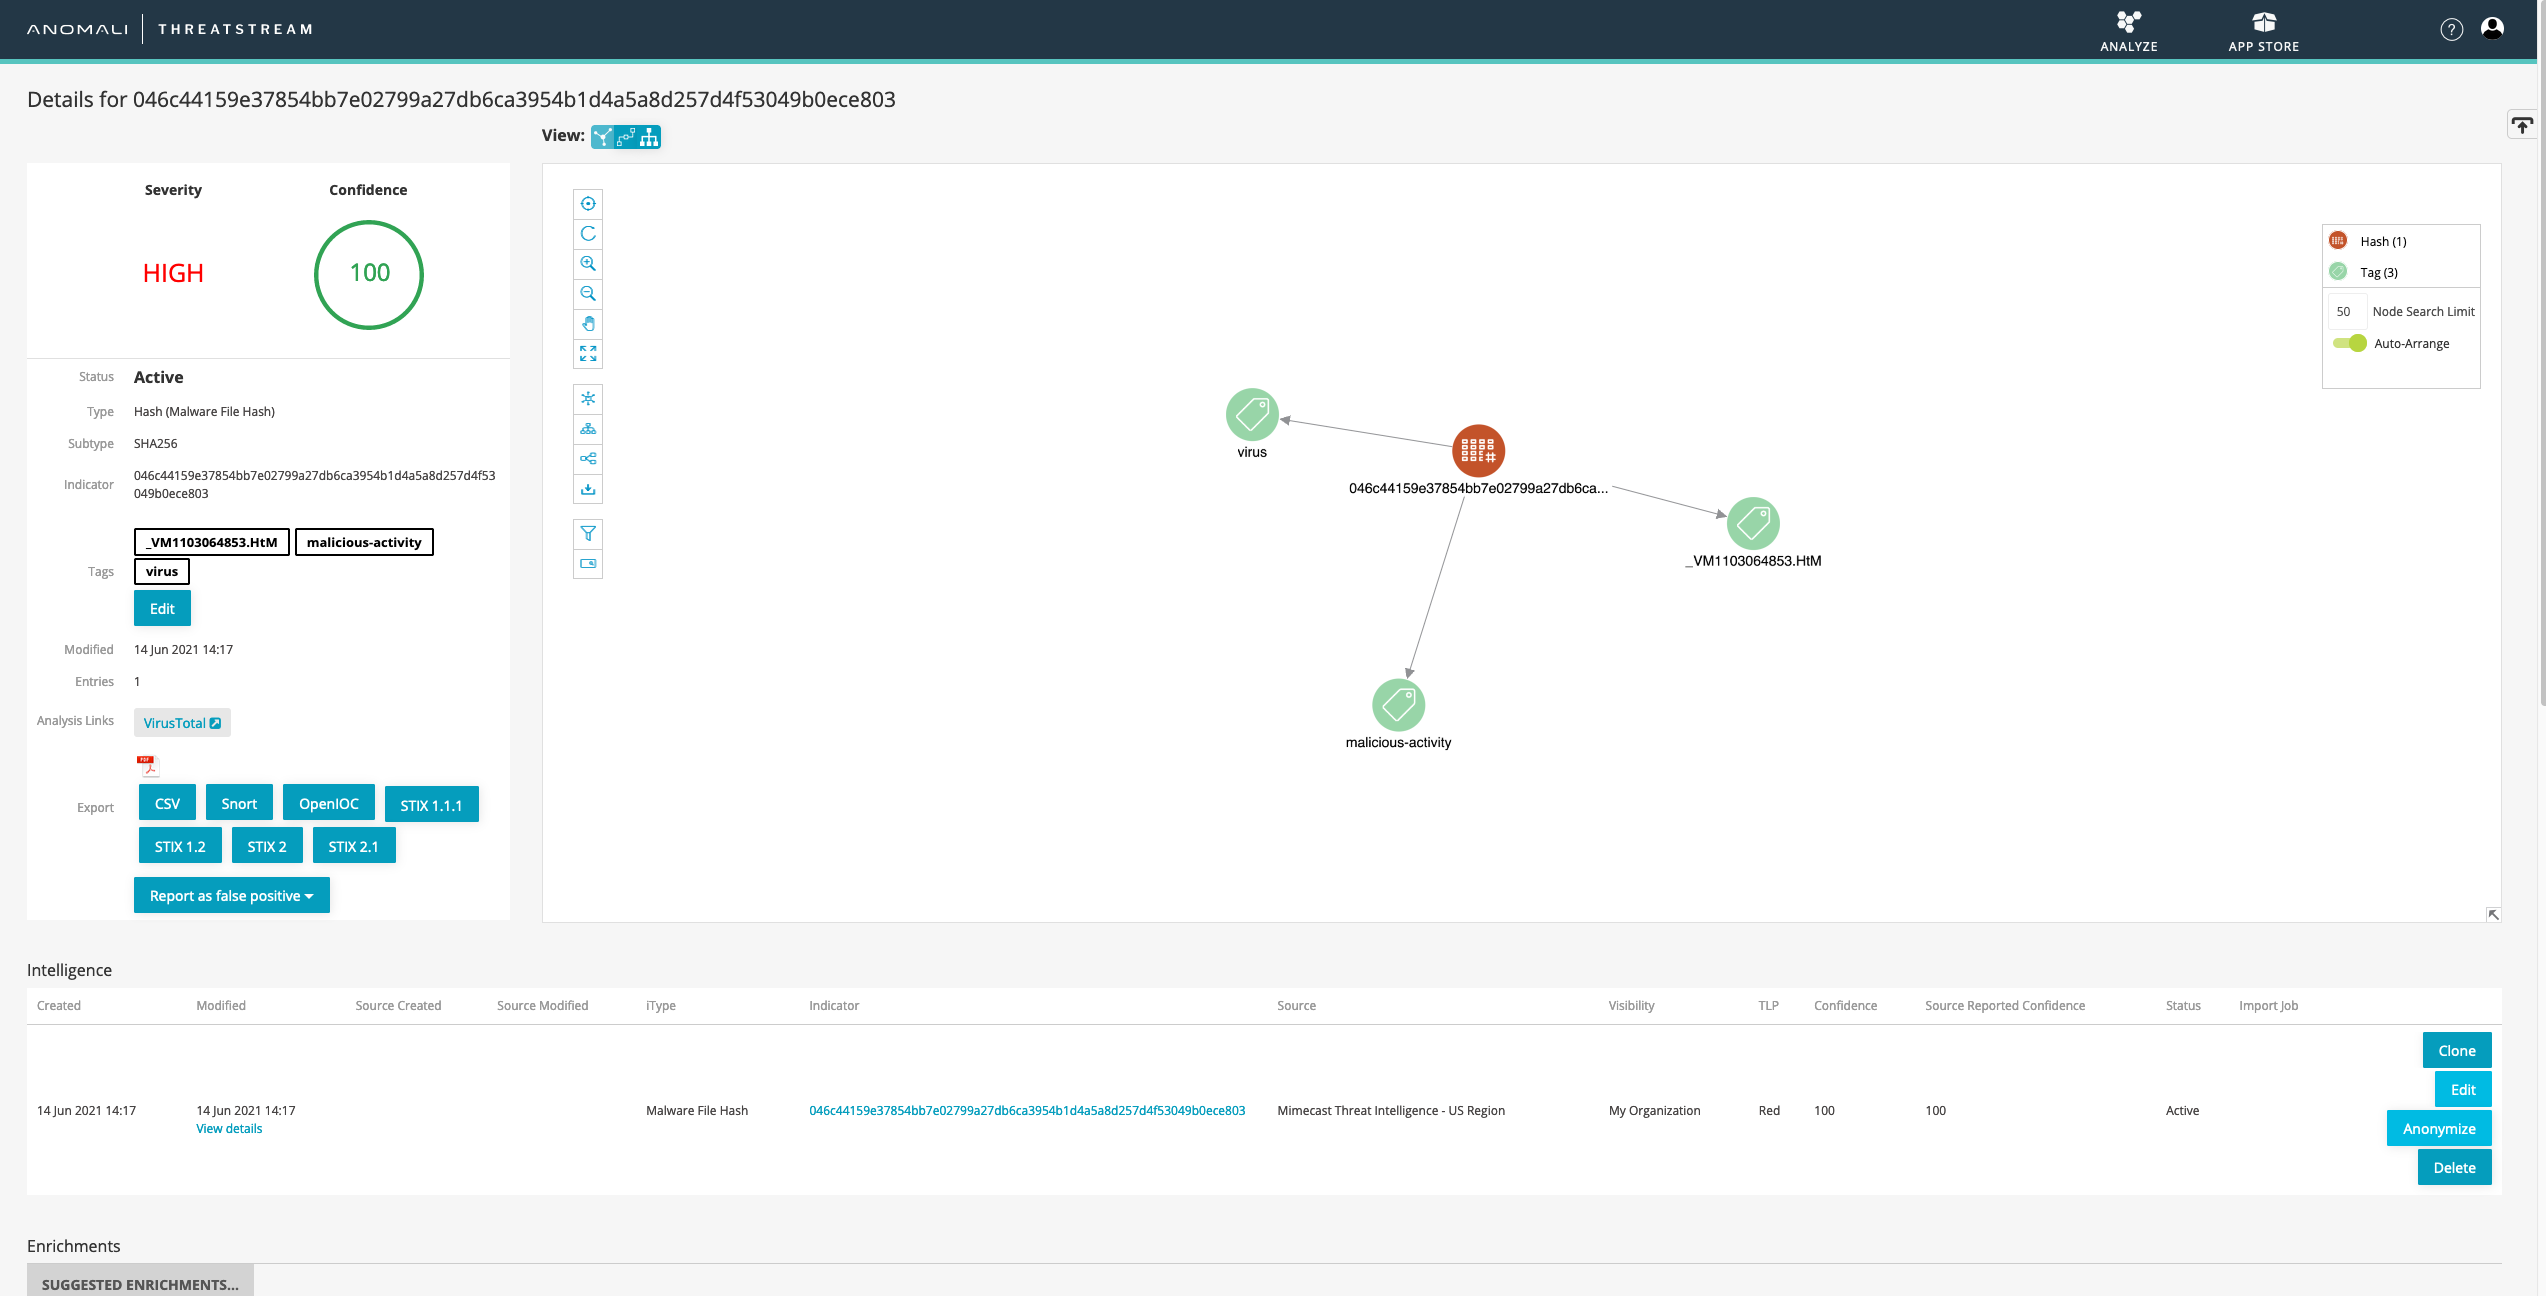This screenshot has height=1296, width=2546.
Task: Reload the graph layout
Action: tap(588, 234)
